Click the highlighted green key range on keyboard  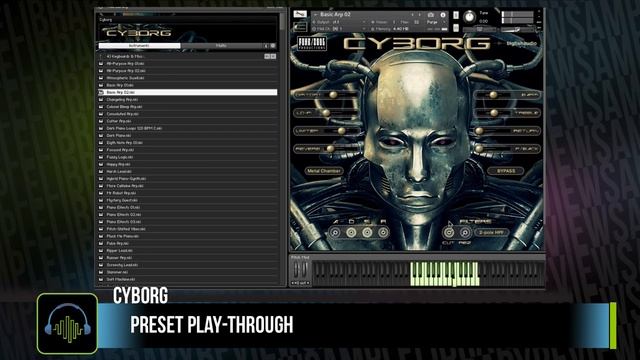444,274
